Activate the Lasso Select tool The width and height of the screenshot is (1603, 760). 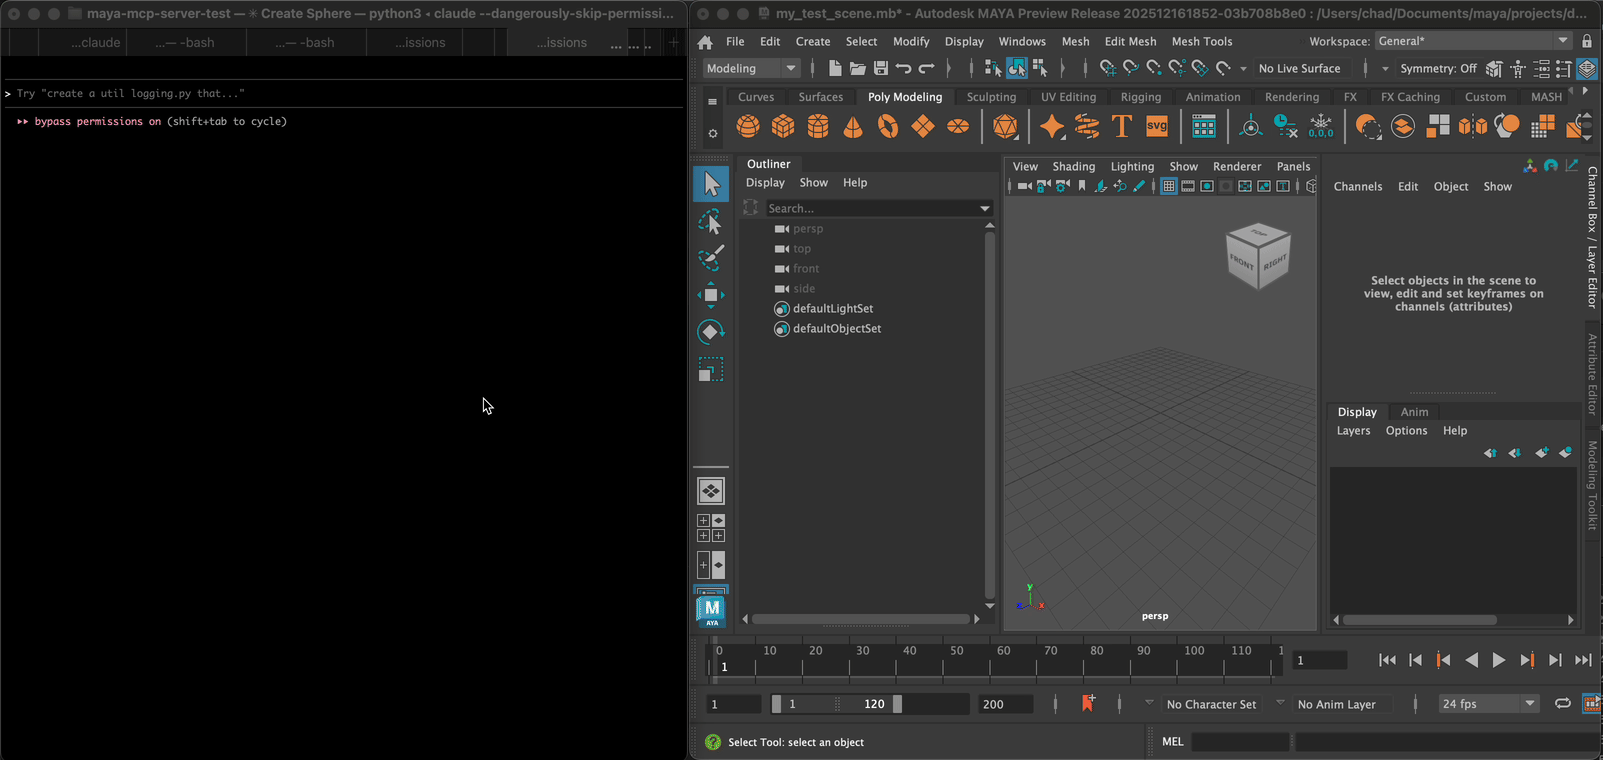point(711,222)
